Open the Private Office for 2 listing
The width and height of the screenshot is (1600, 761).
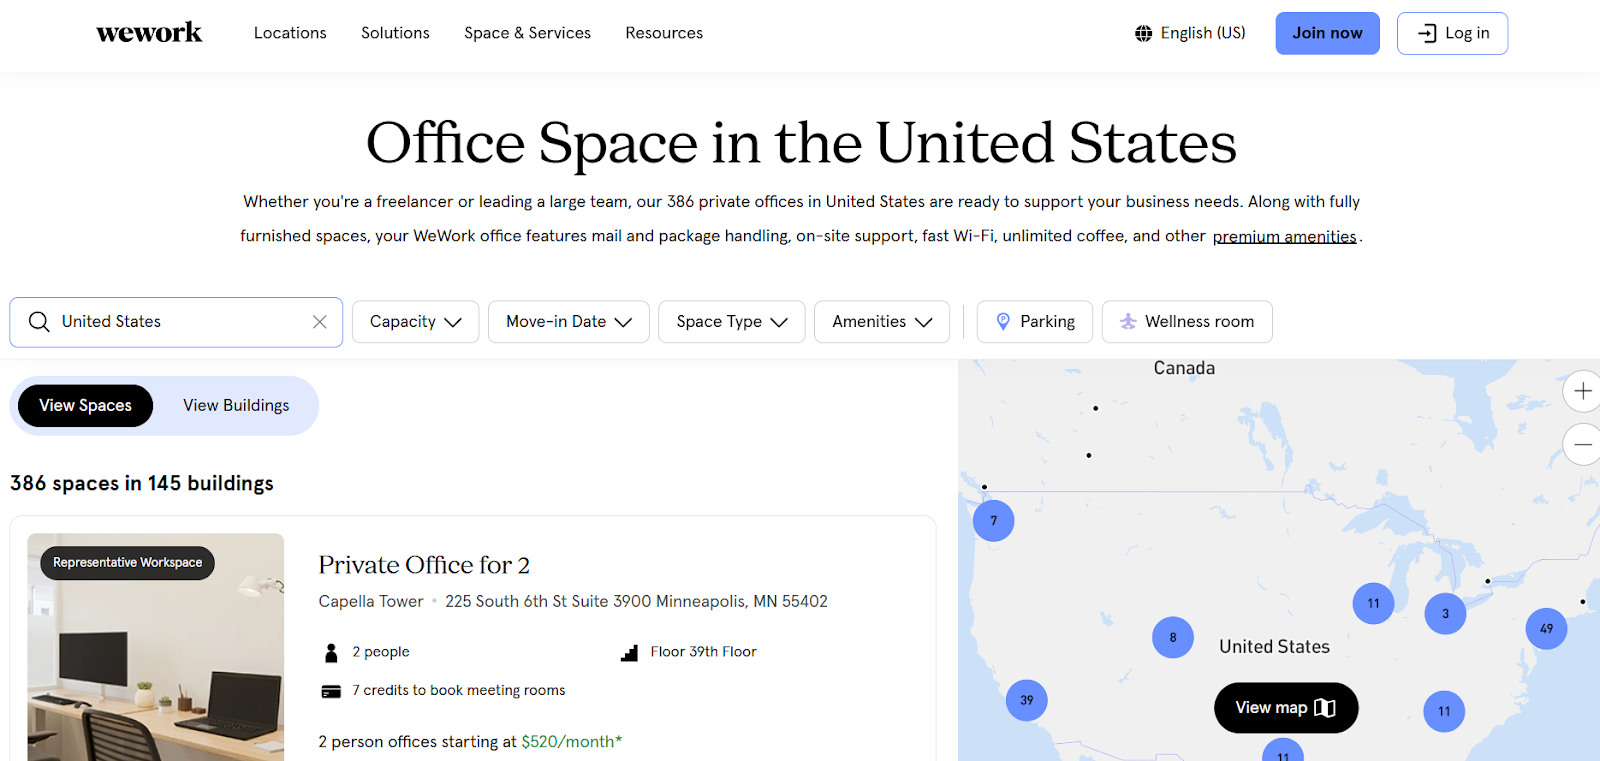(x=424, y=565)
